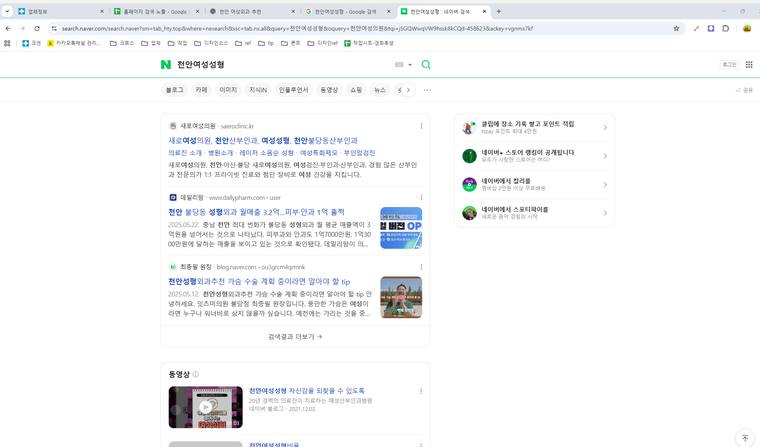Open more options for 새로여성의원 result
Screen dimensions: 760x447
421,126
